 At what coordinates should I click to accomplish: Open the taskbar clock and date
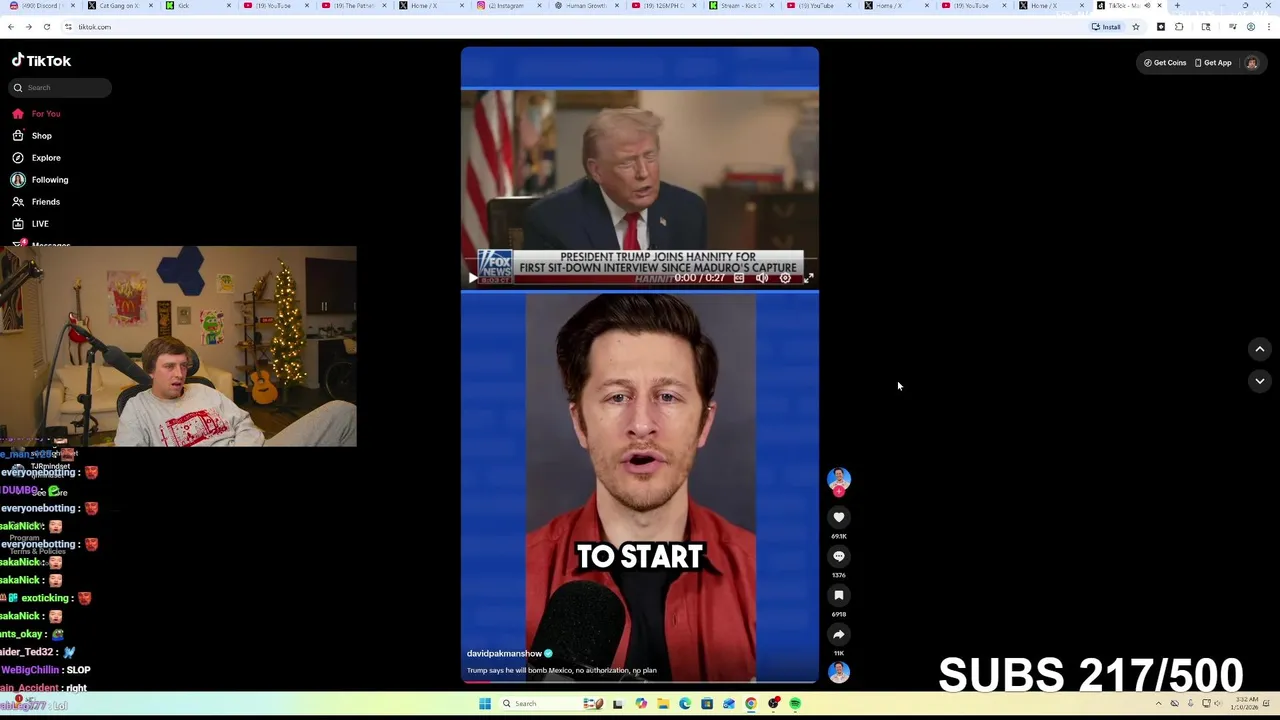1246,704
